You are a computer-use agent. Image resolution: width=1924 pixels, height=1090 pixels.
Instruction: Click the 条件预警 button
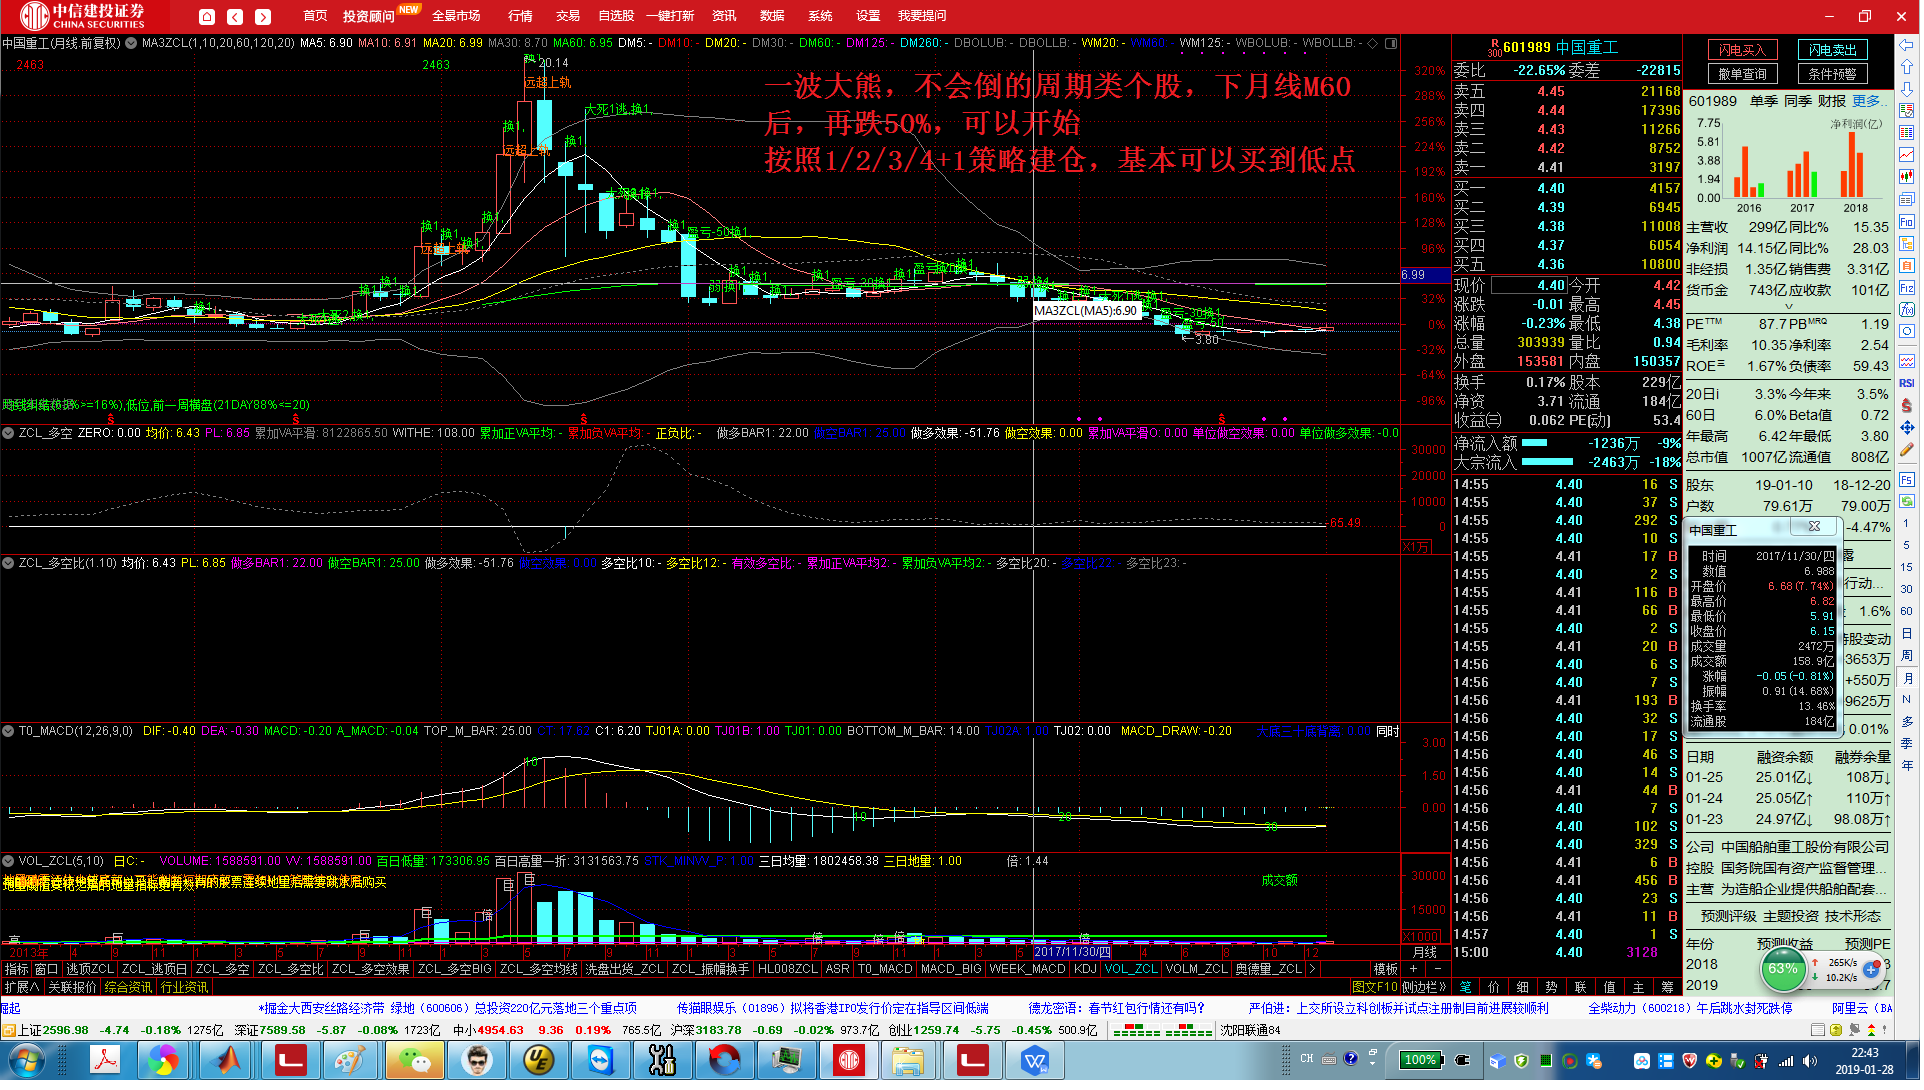click(x=1833, y=74)
